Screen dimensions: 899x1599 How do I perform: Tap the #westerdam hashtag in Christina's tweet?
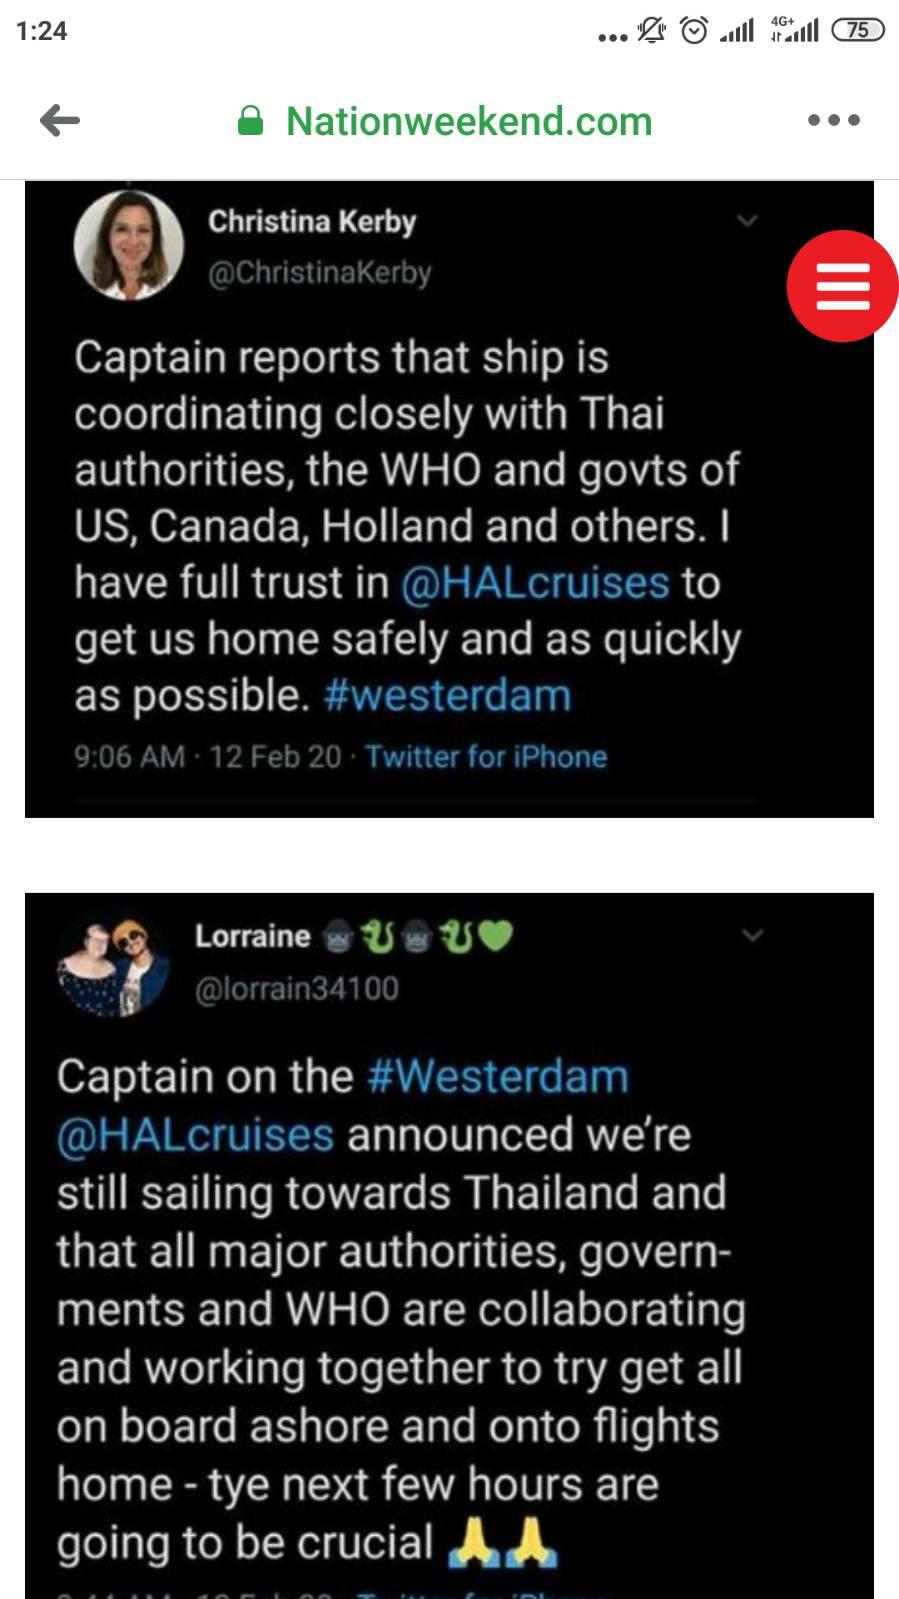coord(447,695)
